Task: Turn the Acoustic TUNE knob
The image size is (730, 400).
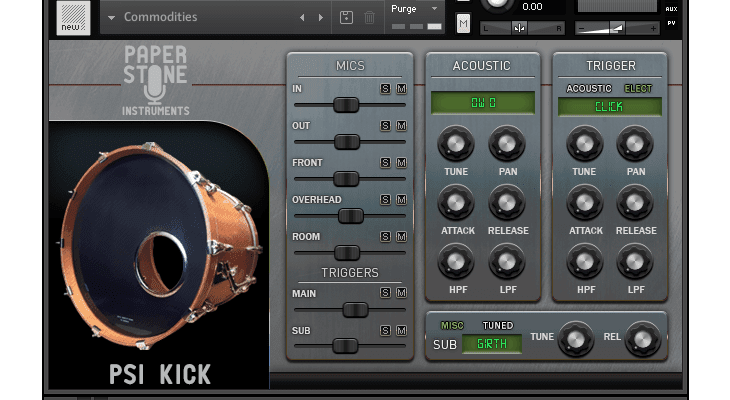Action: [x=456, y=145]
